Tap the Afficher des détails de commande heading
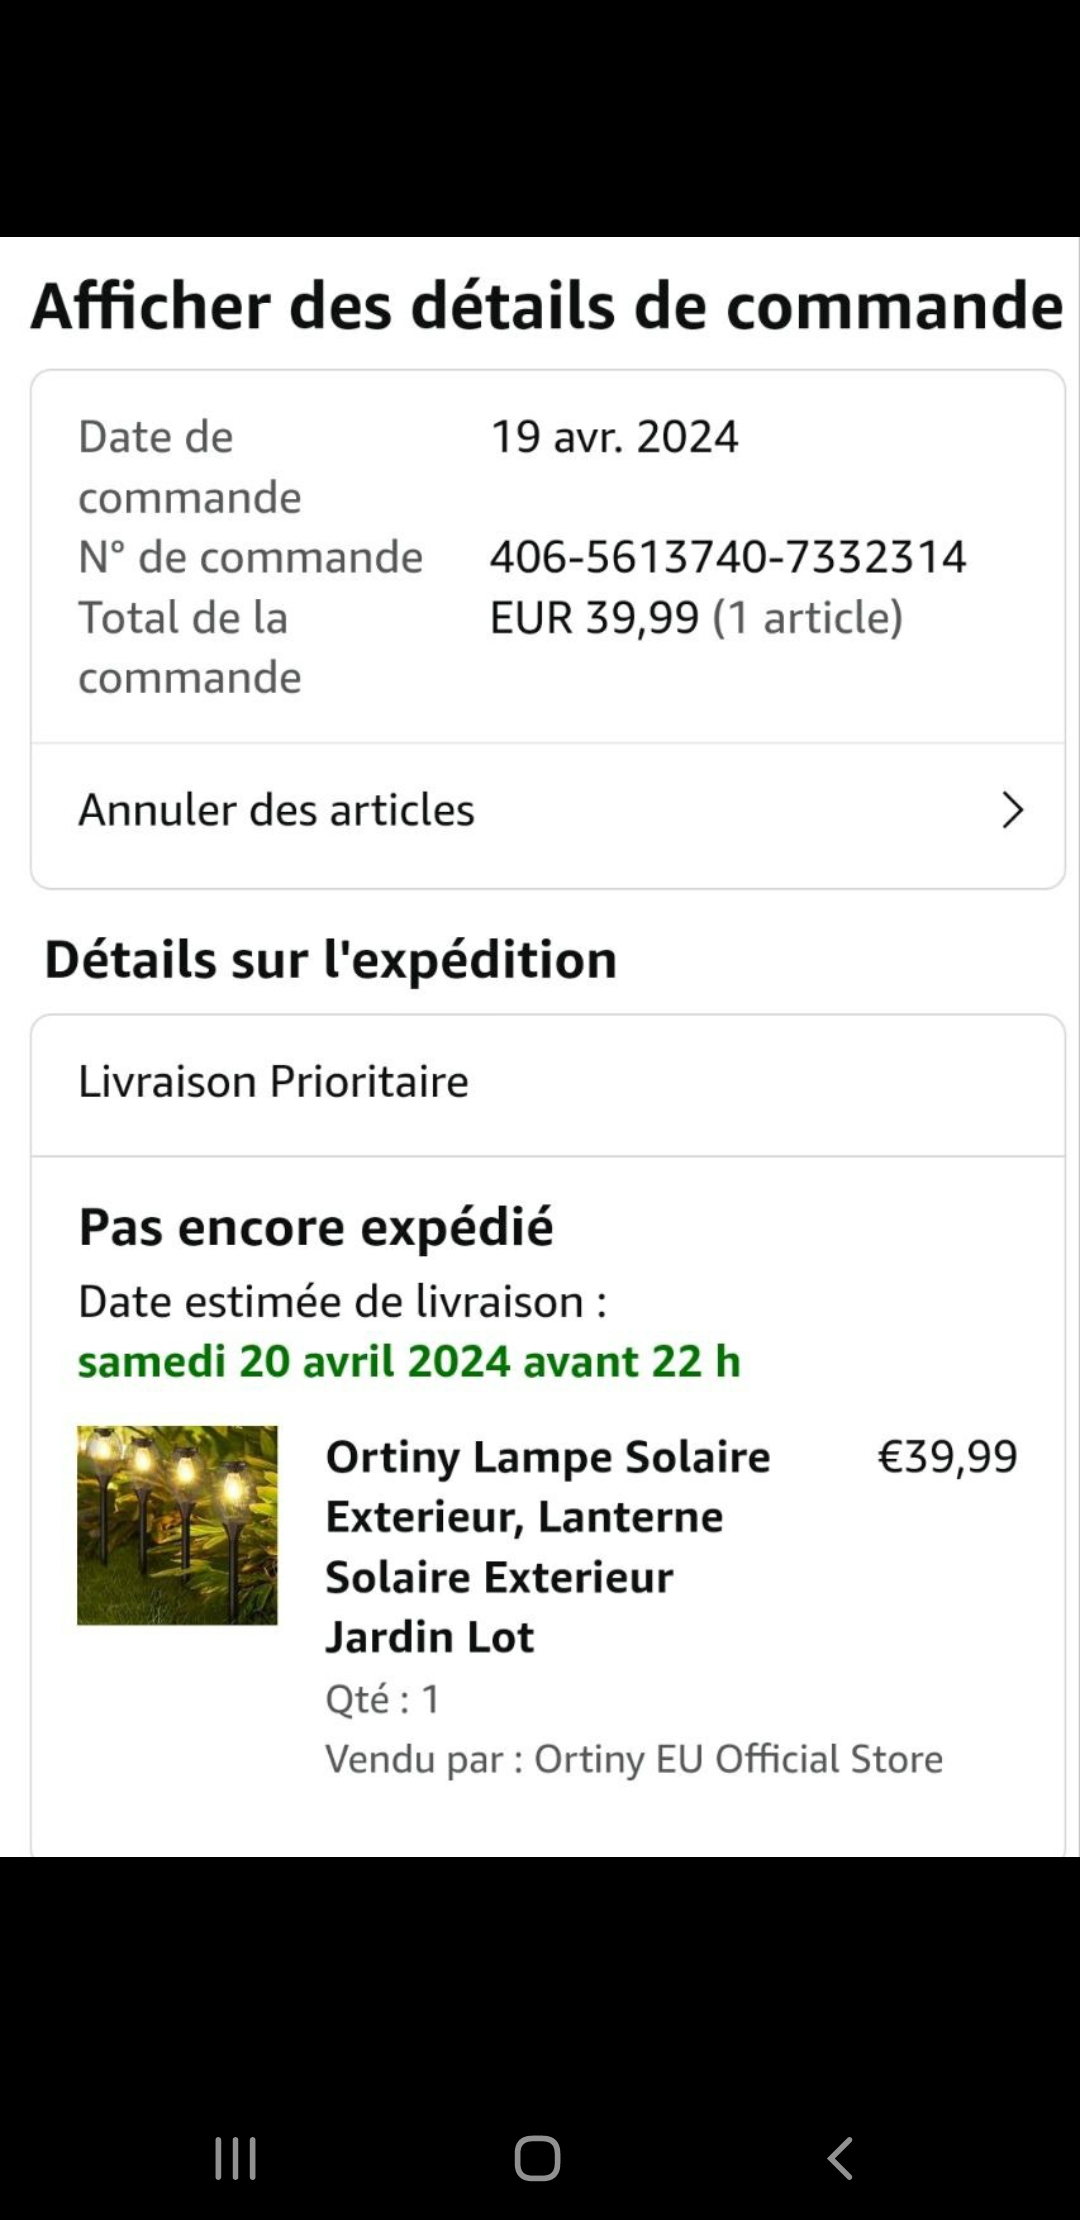This screenshot has width=1080, height=2220. [547, 305]
